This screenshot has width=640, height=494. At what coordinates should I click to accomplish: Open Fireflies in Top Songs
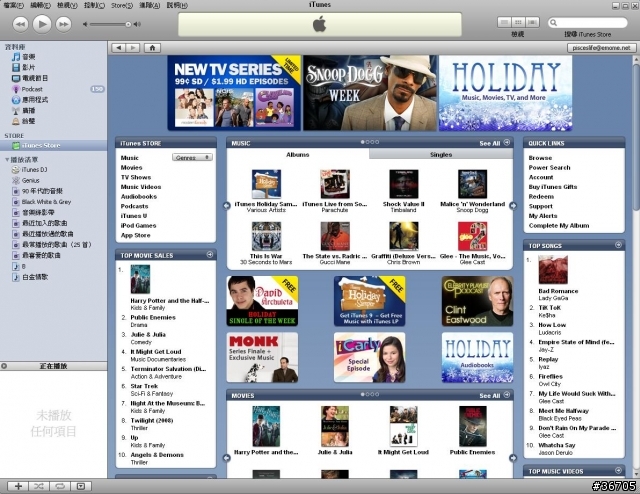tap(550, 376)
